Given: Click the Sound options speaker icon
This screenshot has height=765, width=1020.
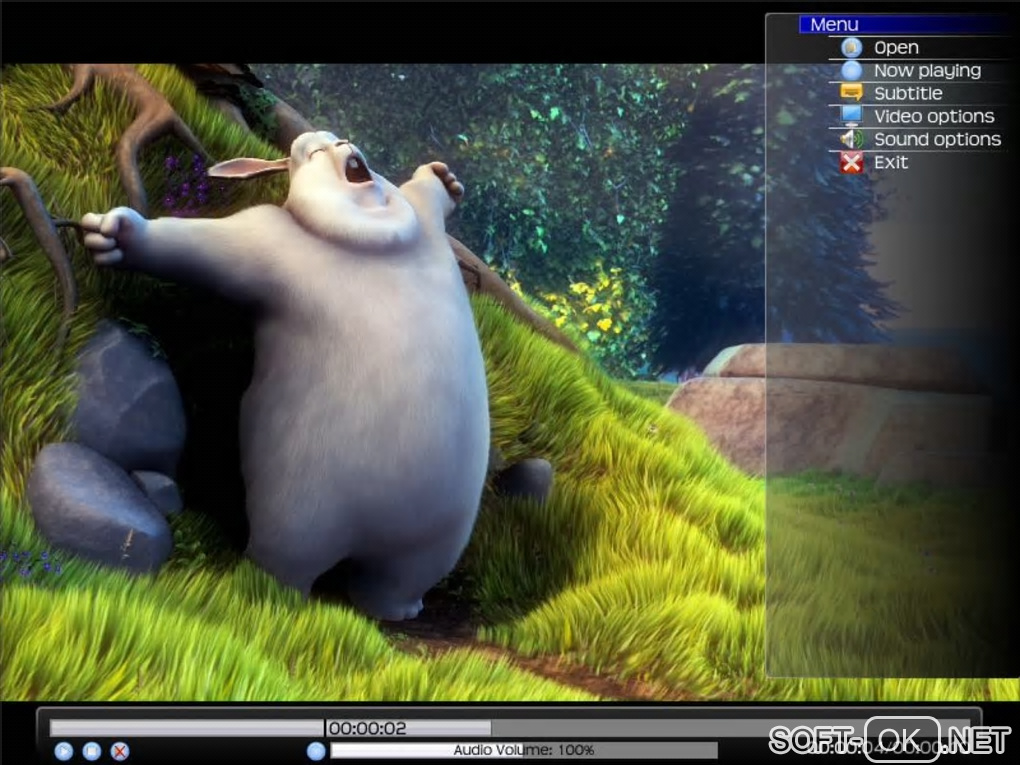Looking at the screenshot, I should click(852, 139).
